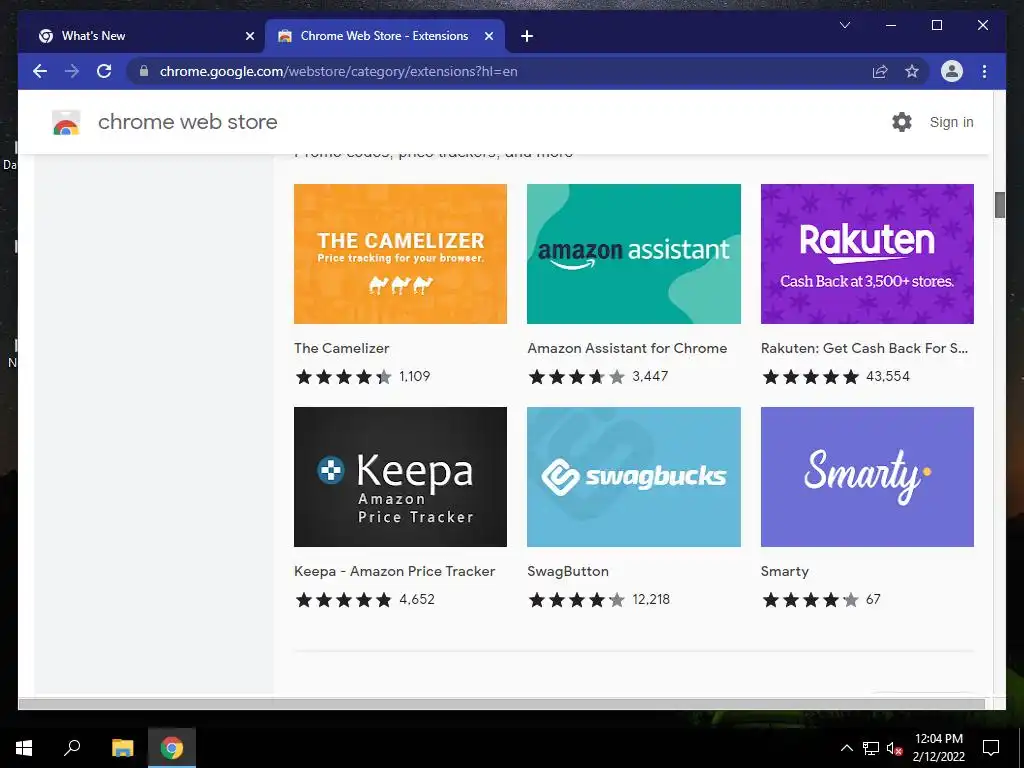
Task: Click the Chrome taskbar icon
Action: point(172,748)
